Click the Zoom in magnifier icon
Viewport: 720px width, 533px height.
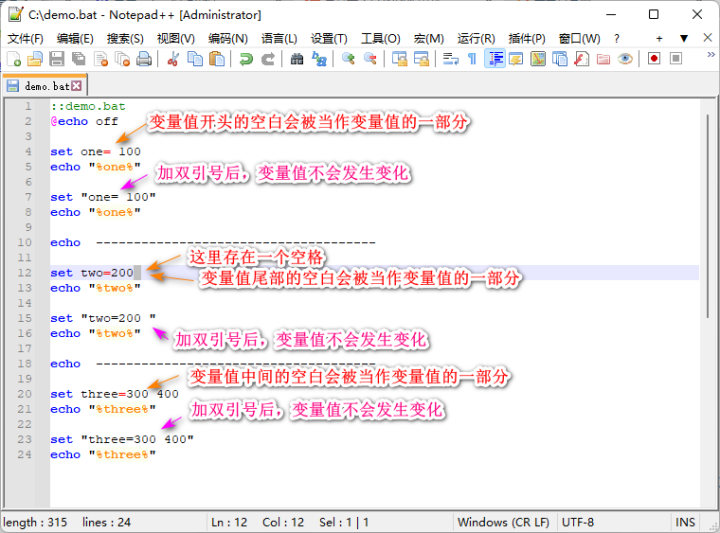349,59
